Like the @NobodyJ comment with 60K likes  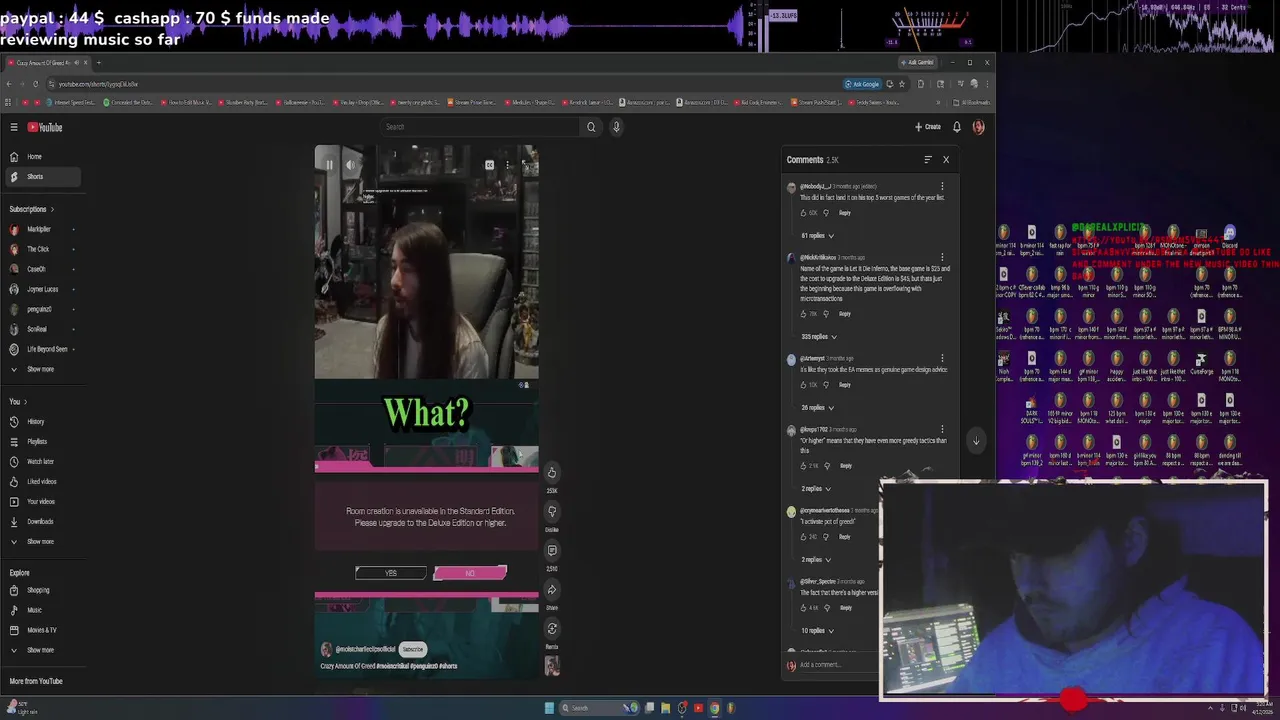coord(804,213)
